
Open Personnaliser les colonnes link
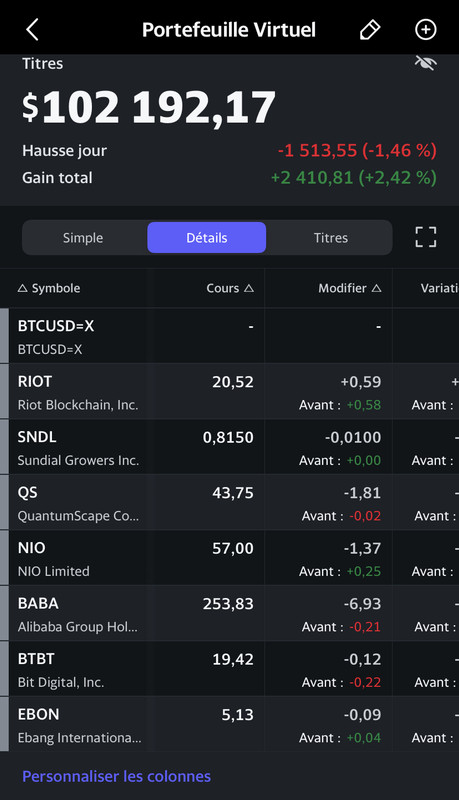click(x=116, y=777)
